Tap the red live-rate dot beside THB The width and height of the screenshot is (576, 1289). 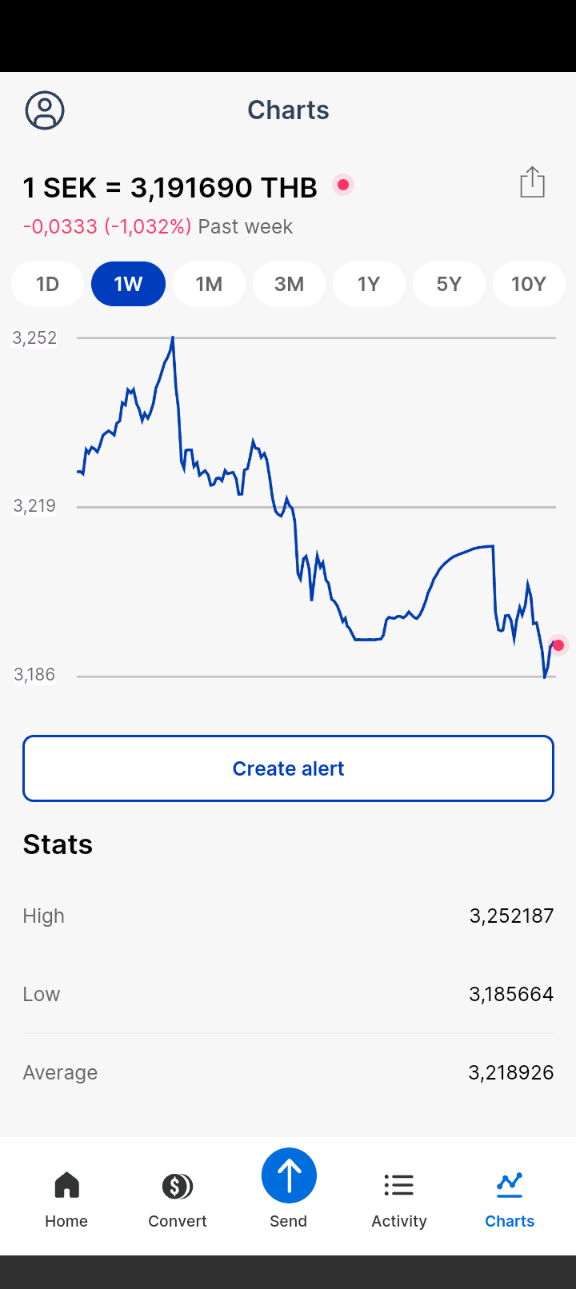pos(343,185)
